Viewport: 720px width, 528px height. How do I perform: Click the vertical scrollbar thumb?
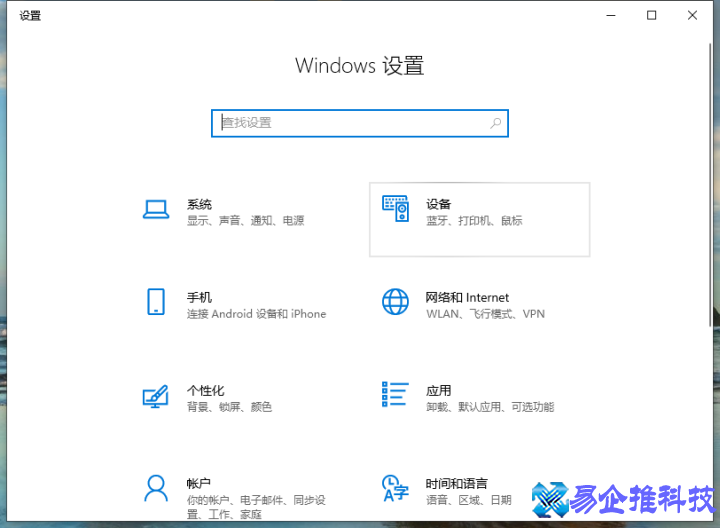pyautogui.click(x=710, y=185)
